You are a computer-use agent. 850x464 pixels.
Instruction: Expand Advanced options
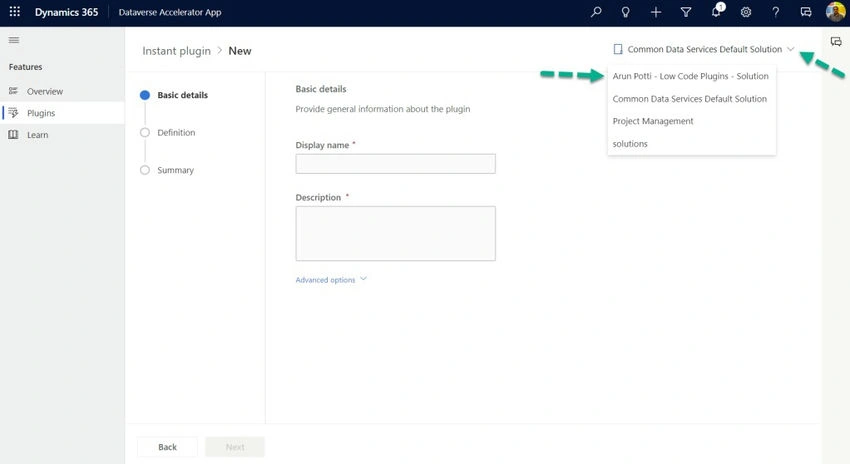pos(331,280)
